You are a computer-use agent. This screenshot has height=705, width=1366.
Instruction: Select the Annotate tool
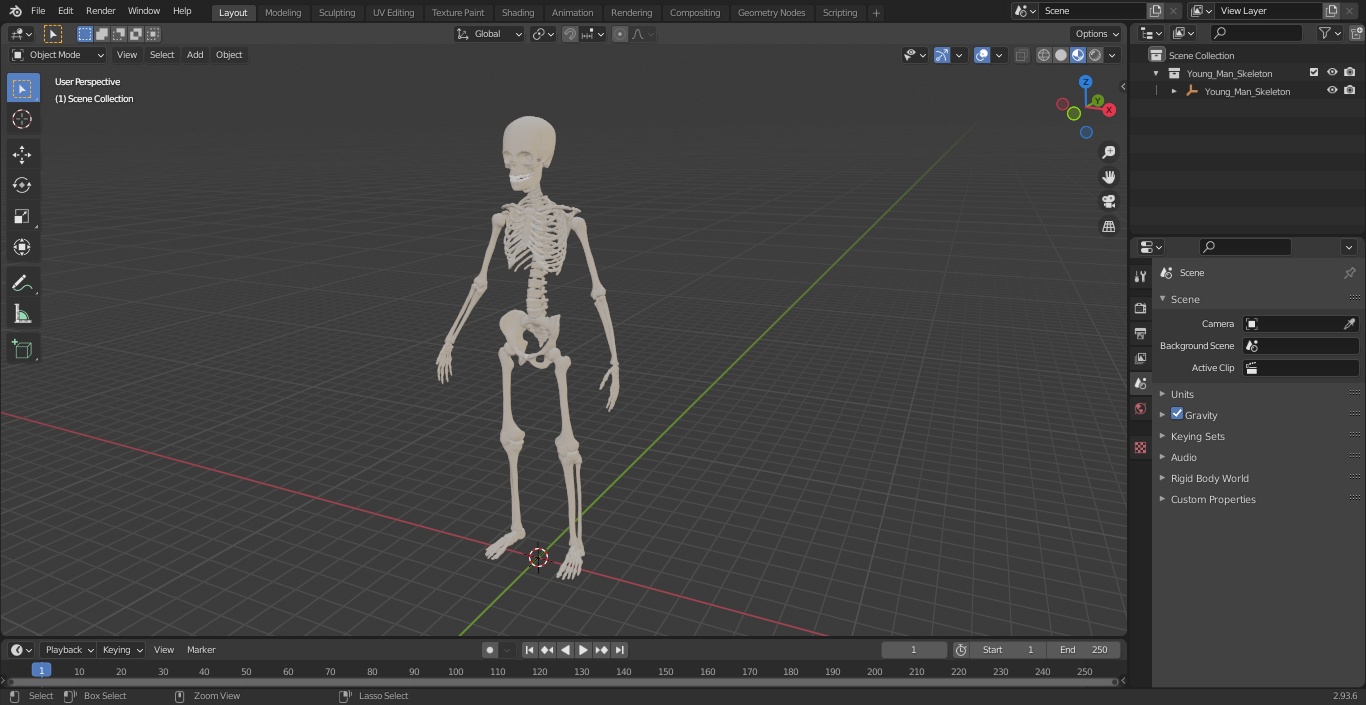tap(22, 284)
